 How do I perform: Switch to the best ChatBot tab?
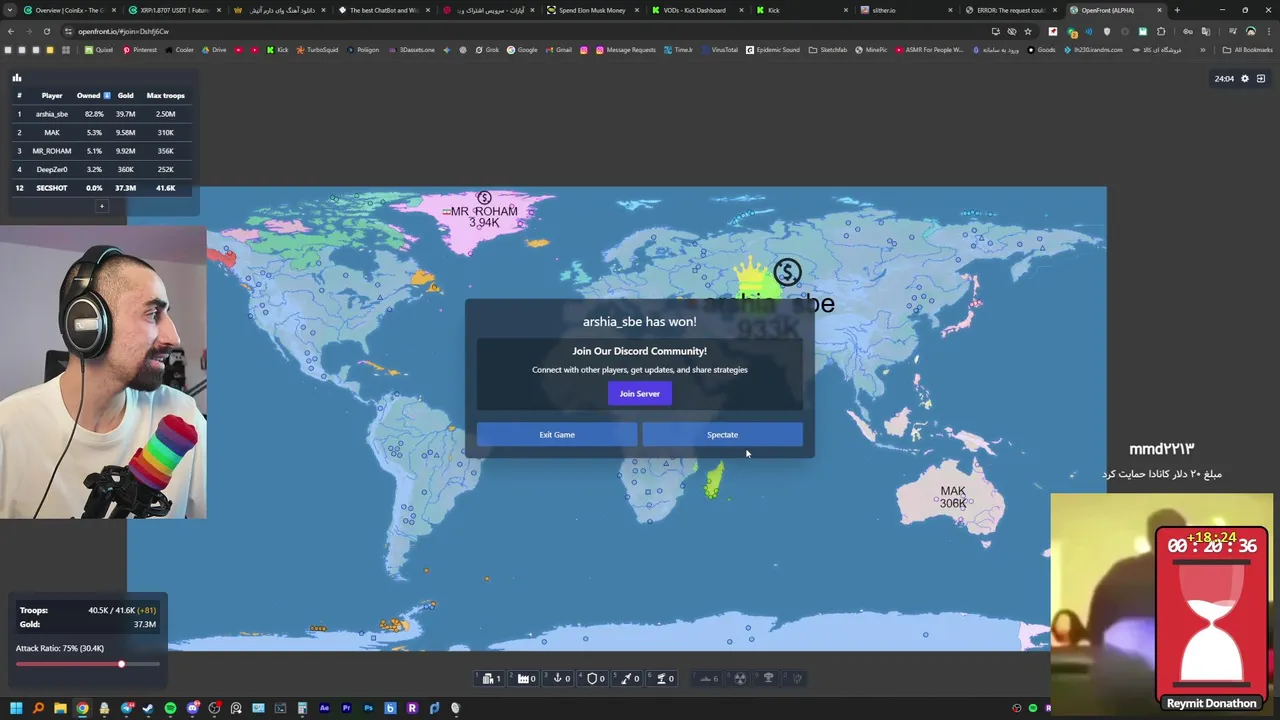(384, 10)
